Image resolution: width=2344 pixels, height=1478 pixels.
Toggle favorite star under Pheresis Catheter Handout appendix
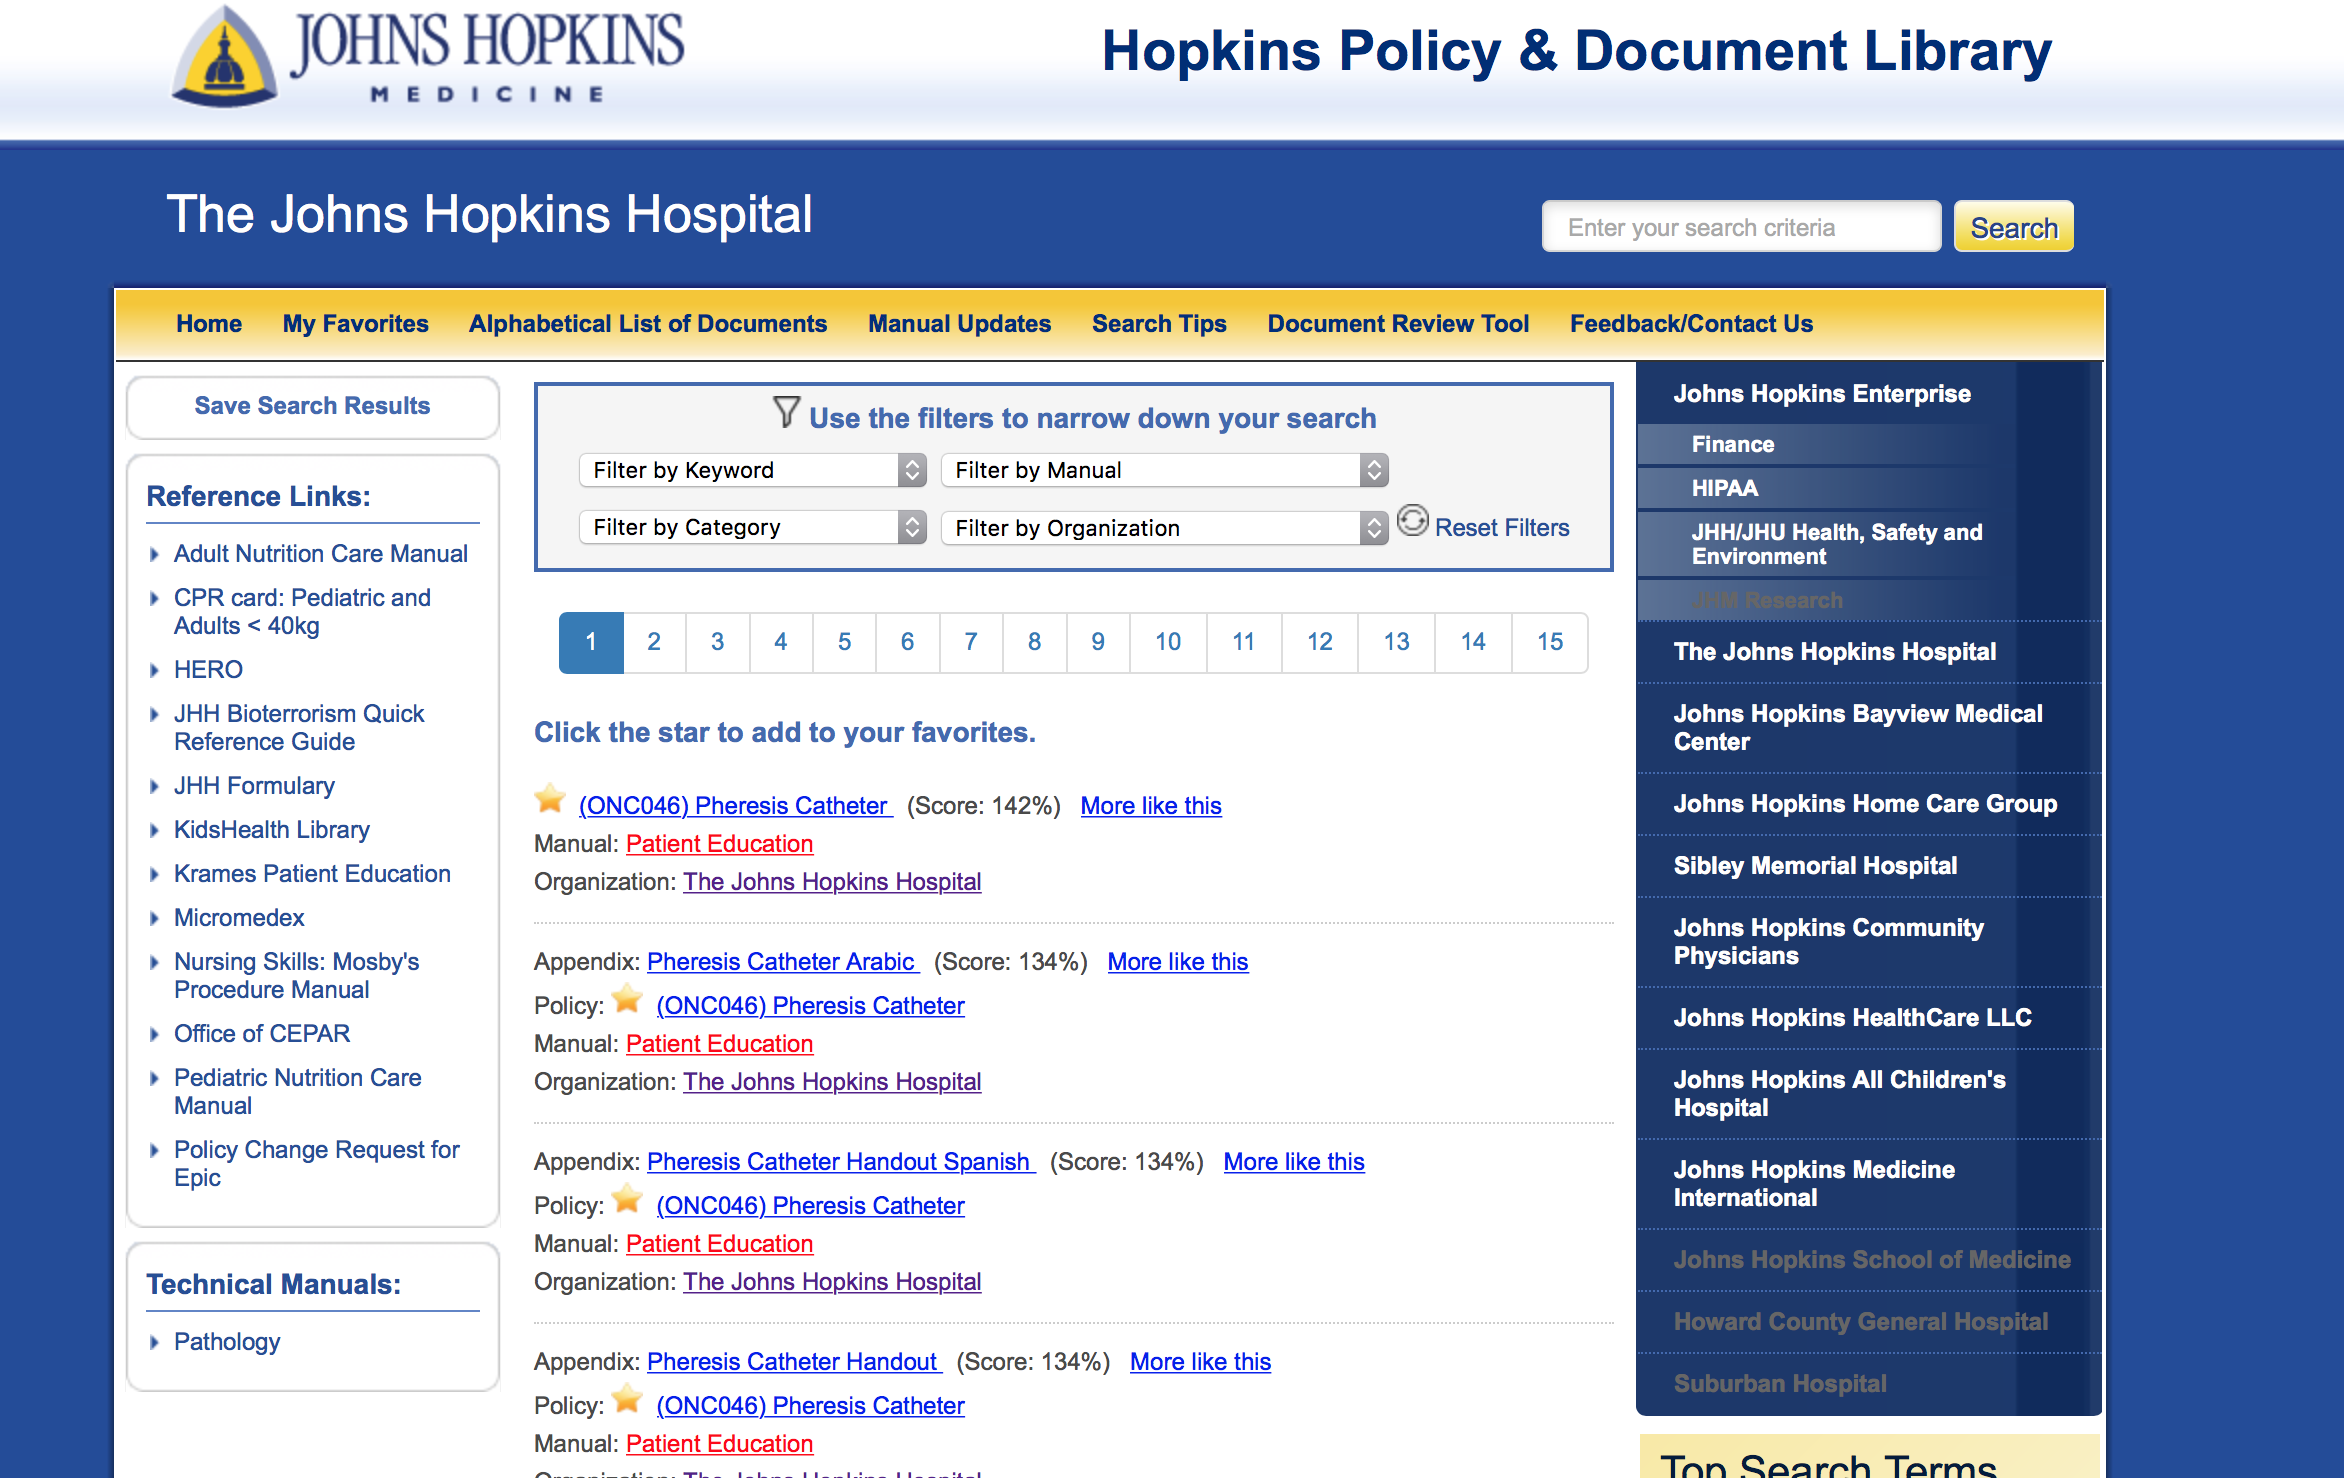click(x=628, y=1399)
